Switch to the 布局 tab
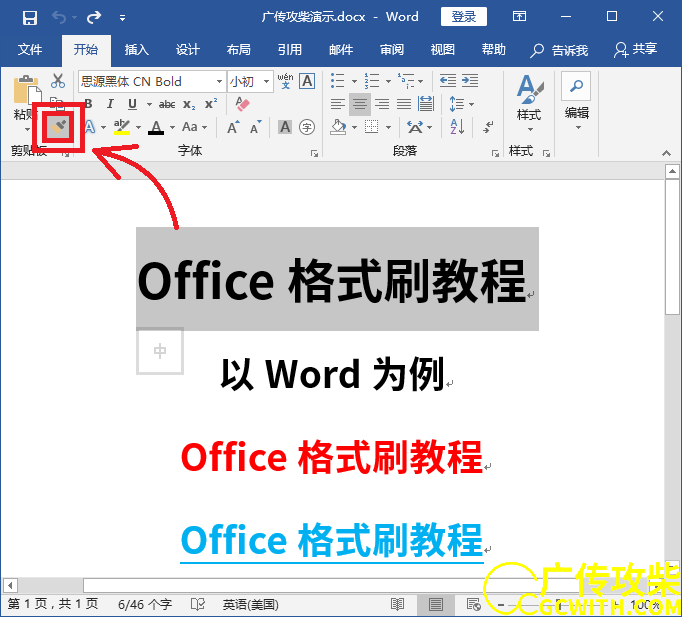 point(238,50)
